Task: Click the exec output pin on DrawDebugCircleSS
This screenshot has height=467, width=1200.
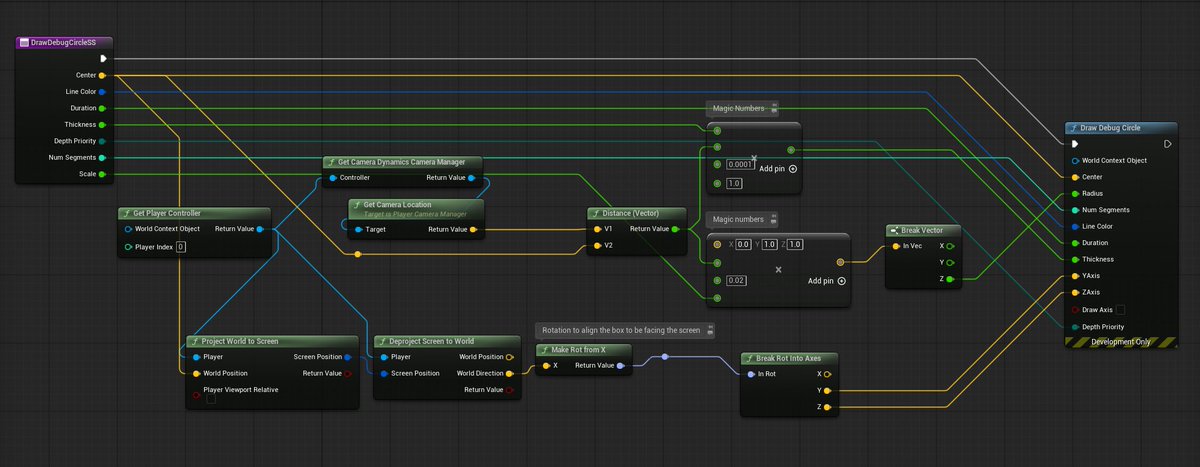Action: tap(103, 59)
